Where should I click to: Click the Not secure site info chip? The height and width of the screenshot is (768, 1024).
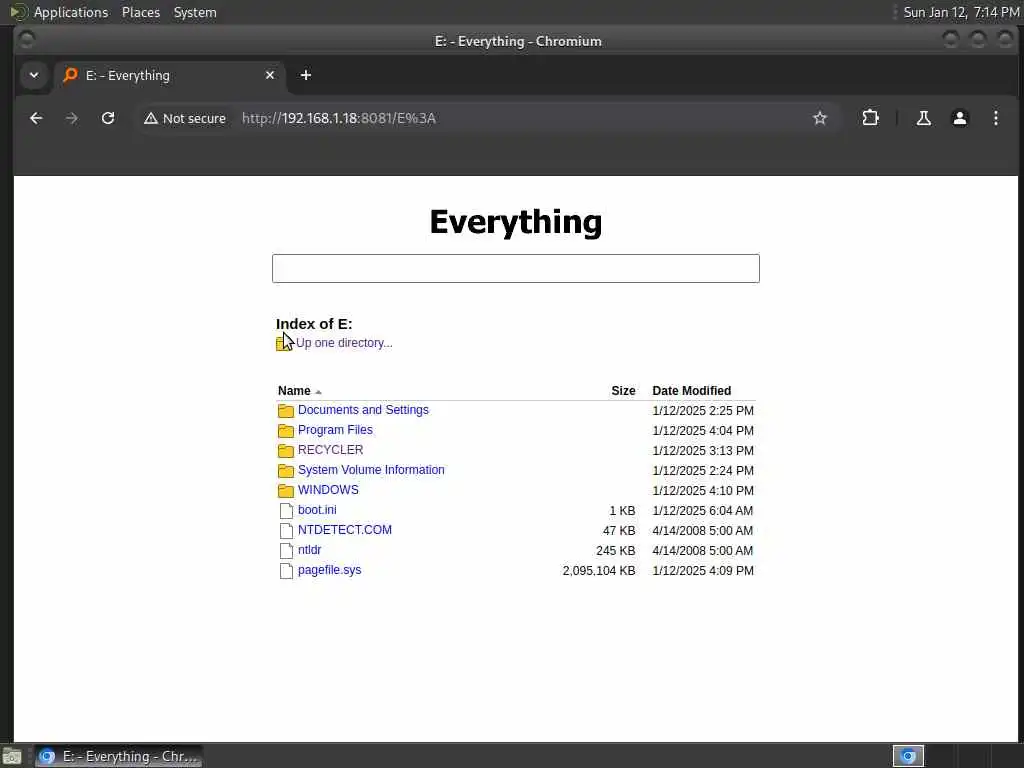point(185,118)
